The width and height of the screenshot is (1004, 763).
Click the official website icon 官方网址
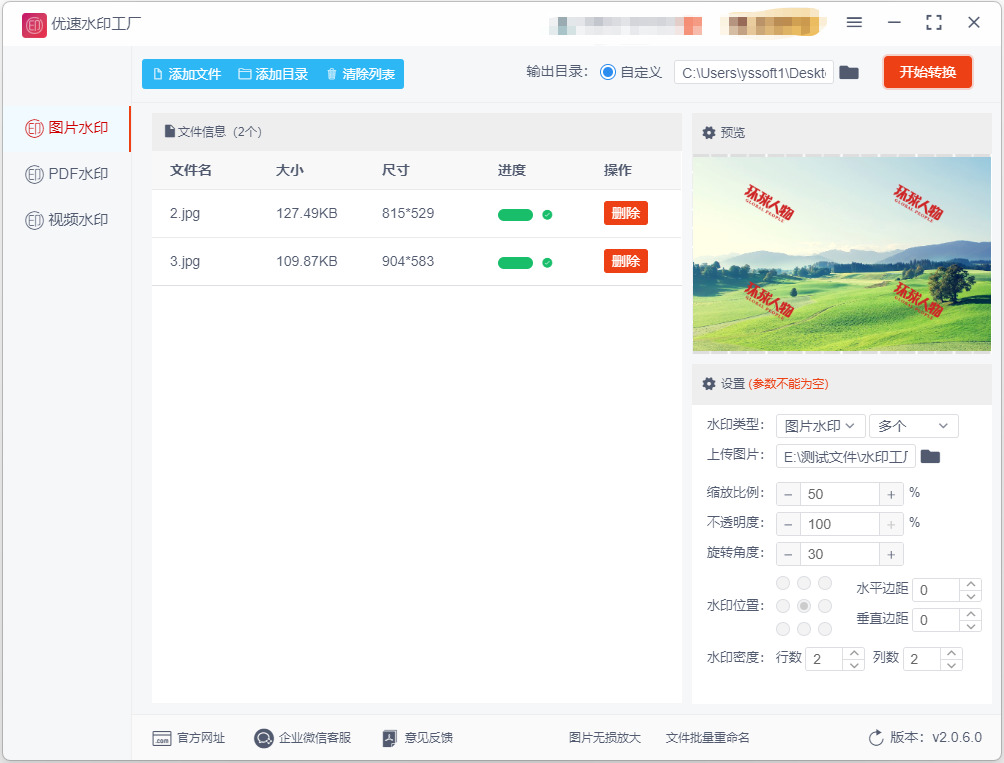pyautogui.click(x=161, y=738)
